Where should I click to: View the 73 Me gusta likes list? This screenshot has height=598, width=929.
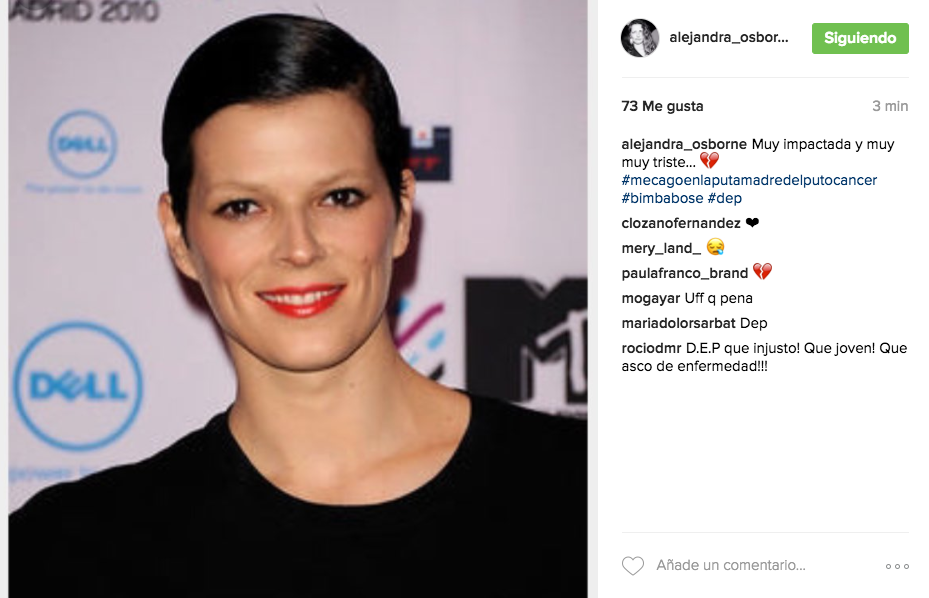[x=662, y=106]
